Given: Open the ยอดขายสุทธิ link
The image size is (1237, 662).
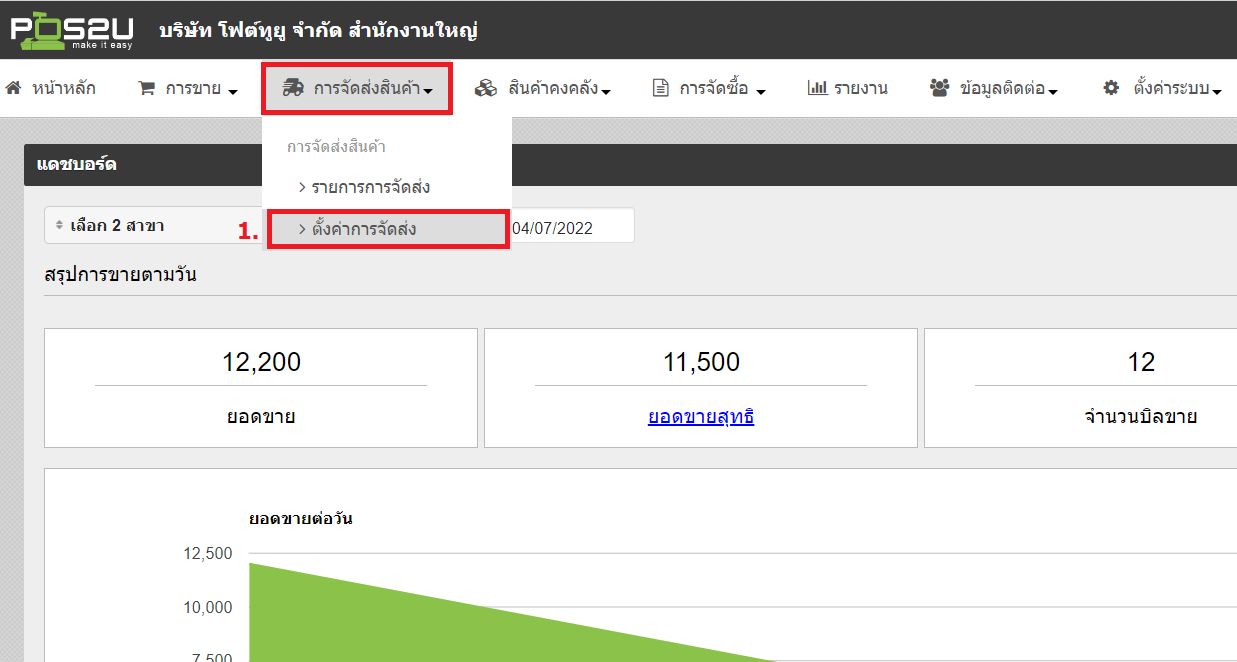Looking at the screenshot, I should click(700, 417).
